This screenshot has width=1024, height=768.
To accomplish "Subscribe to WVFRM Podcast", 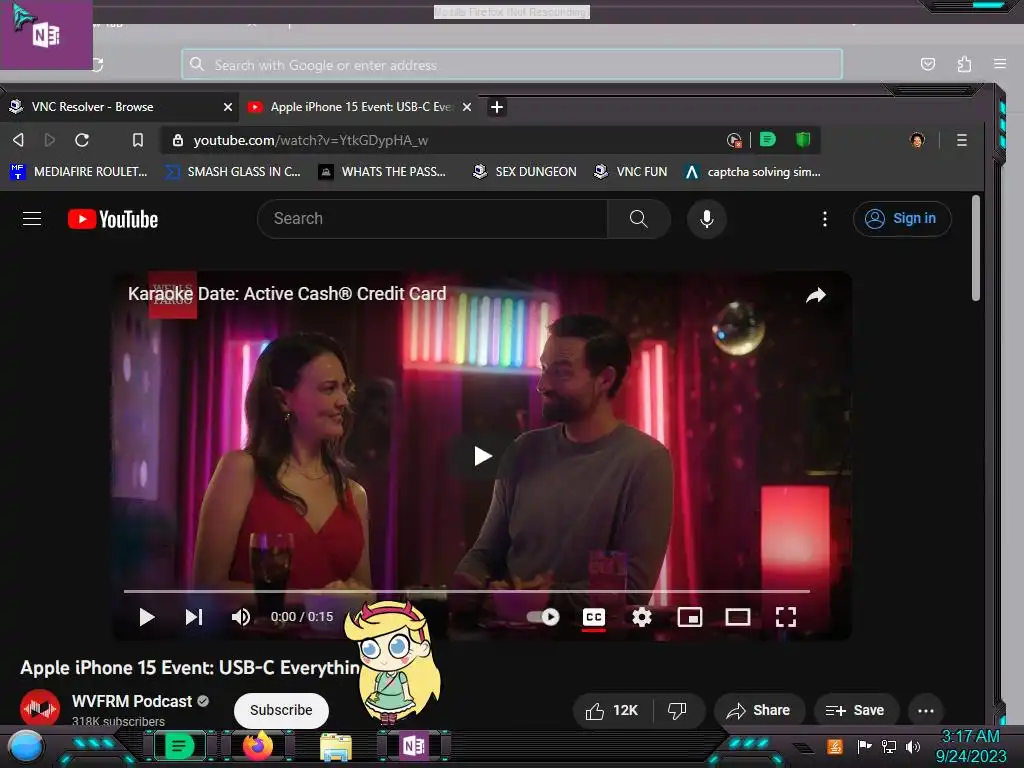I will tap(281, 710).
